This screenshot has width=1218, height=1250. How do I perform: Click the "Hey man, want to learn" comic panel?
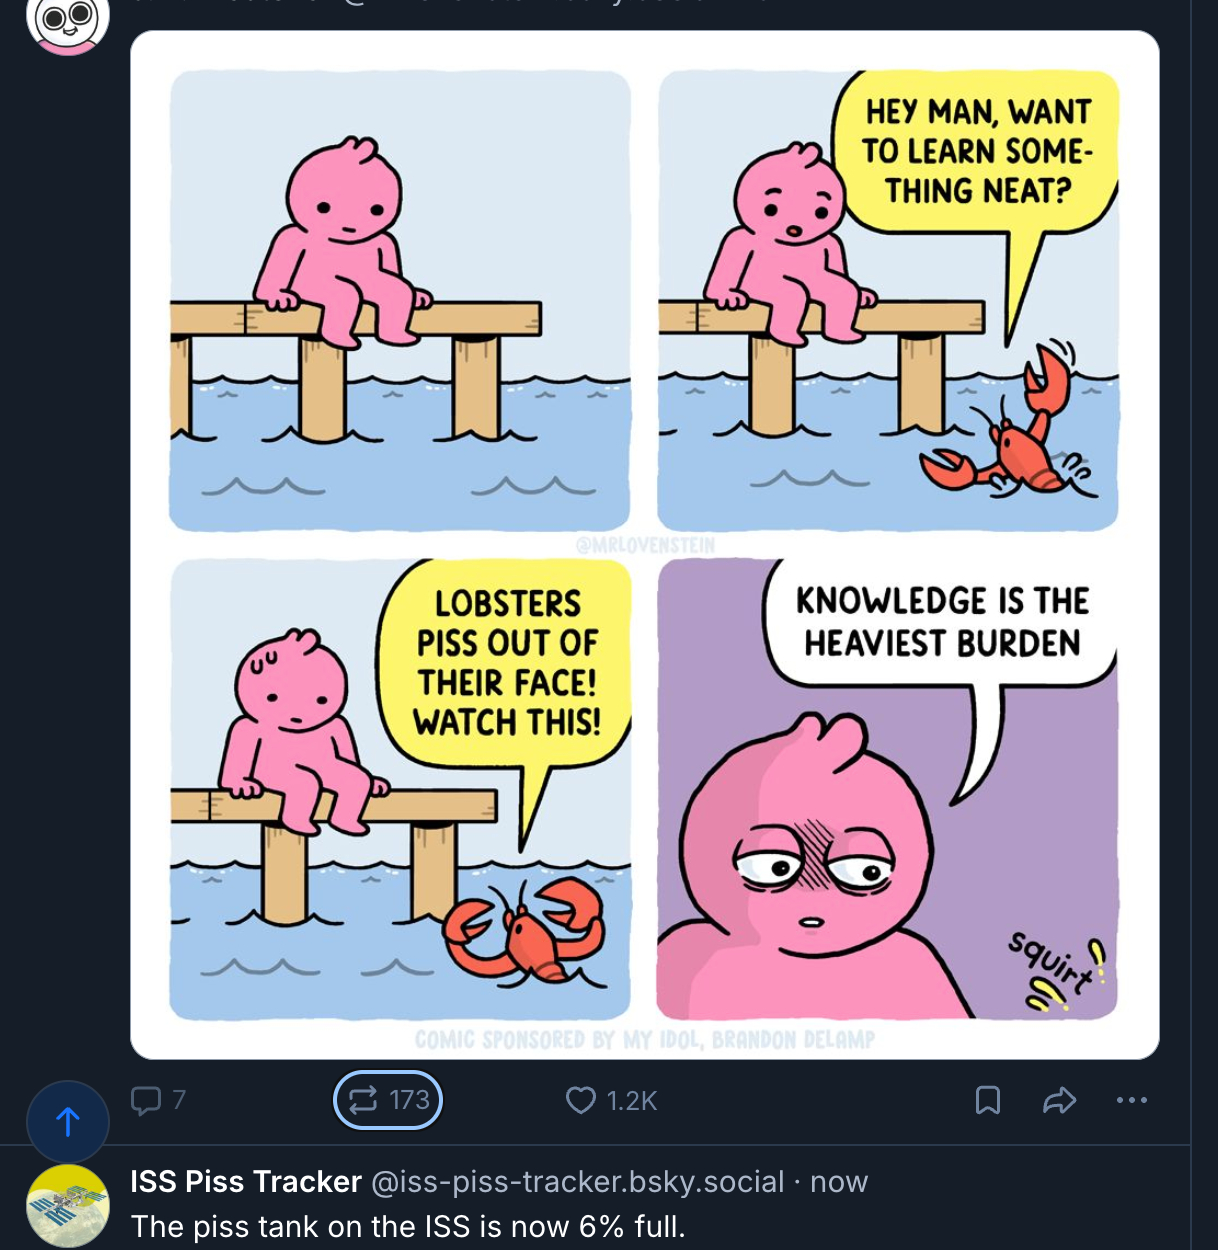887,300
